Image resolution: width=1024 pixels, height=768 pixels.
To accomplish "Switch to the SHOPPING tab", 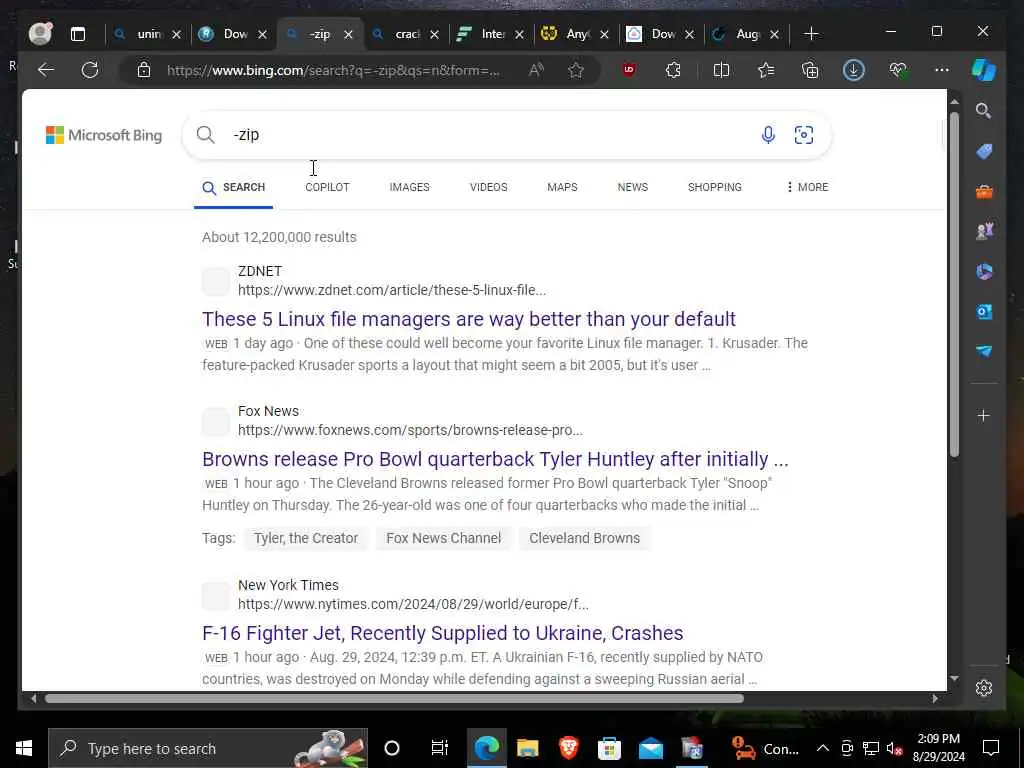I will 714,187.
